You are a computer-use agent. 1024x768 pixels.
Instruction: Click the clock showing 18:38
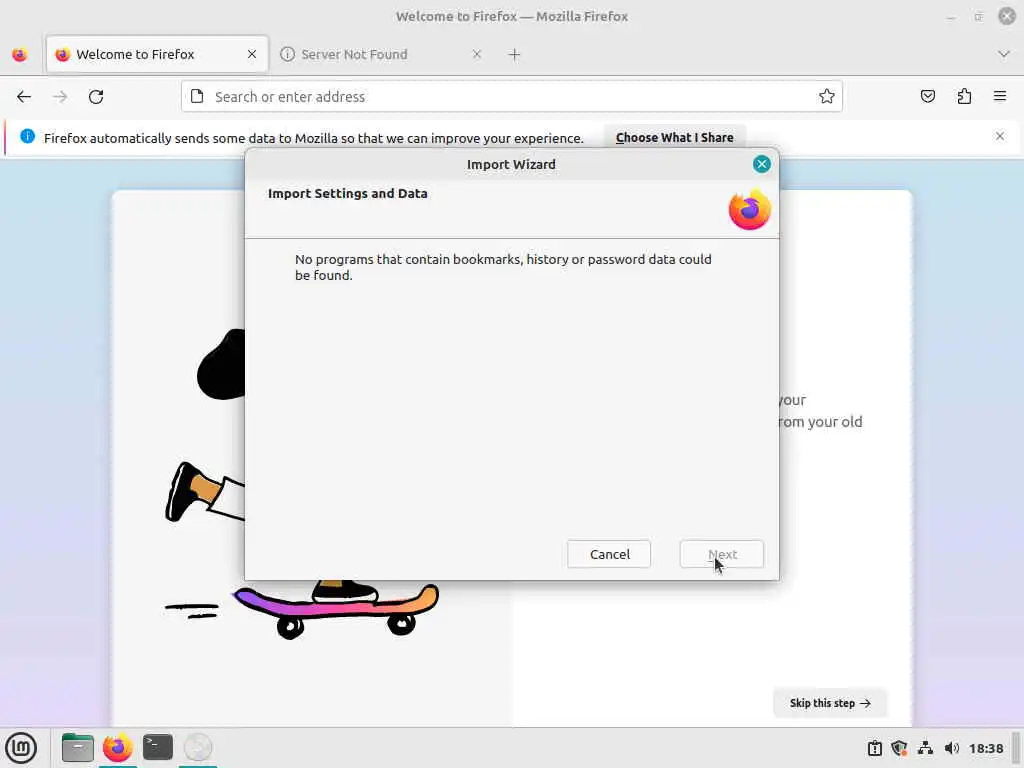click(x=986, y=748)
